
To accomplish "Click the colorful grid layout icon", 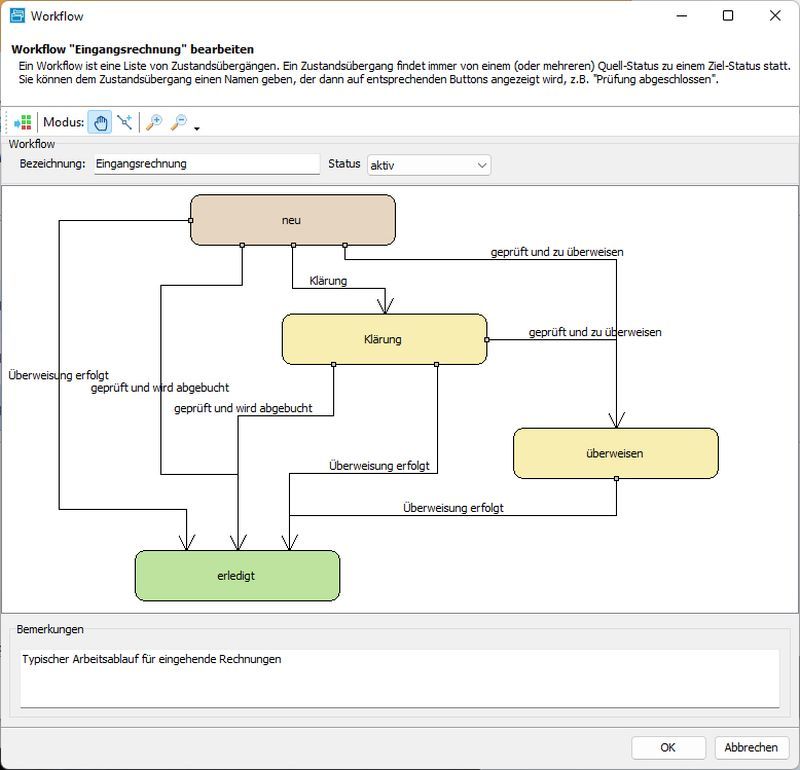I will pos(23,122).
